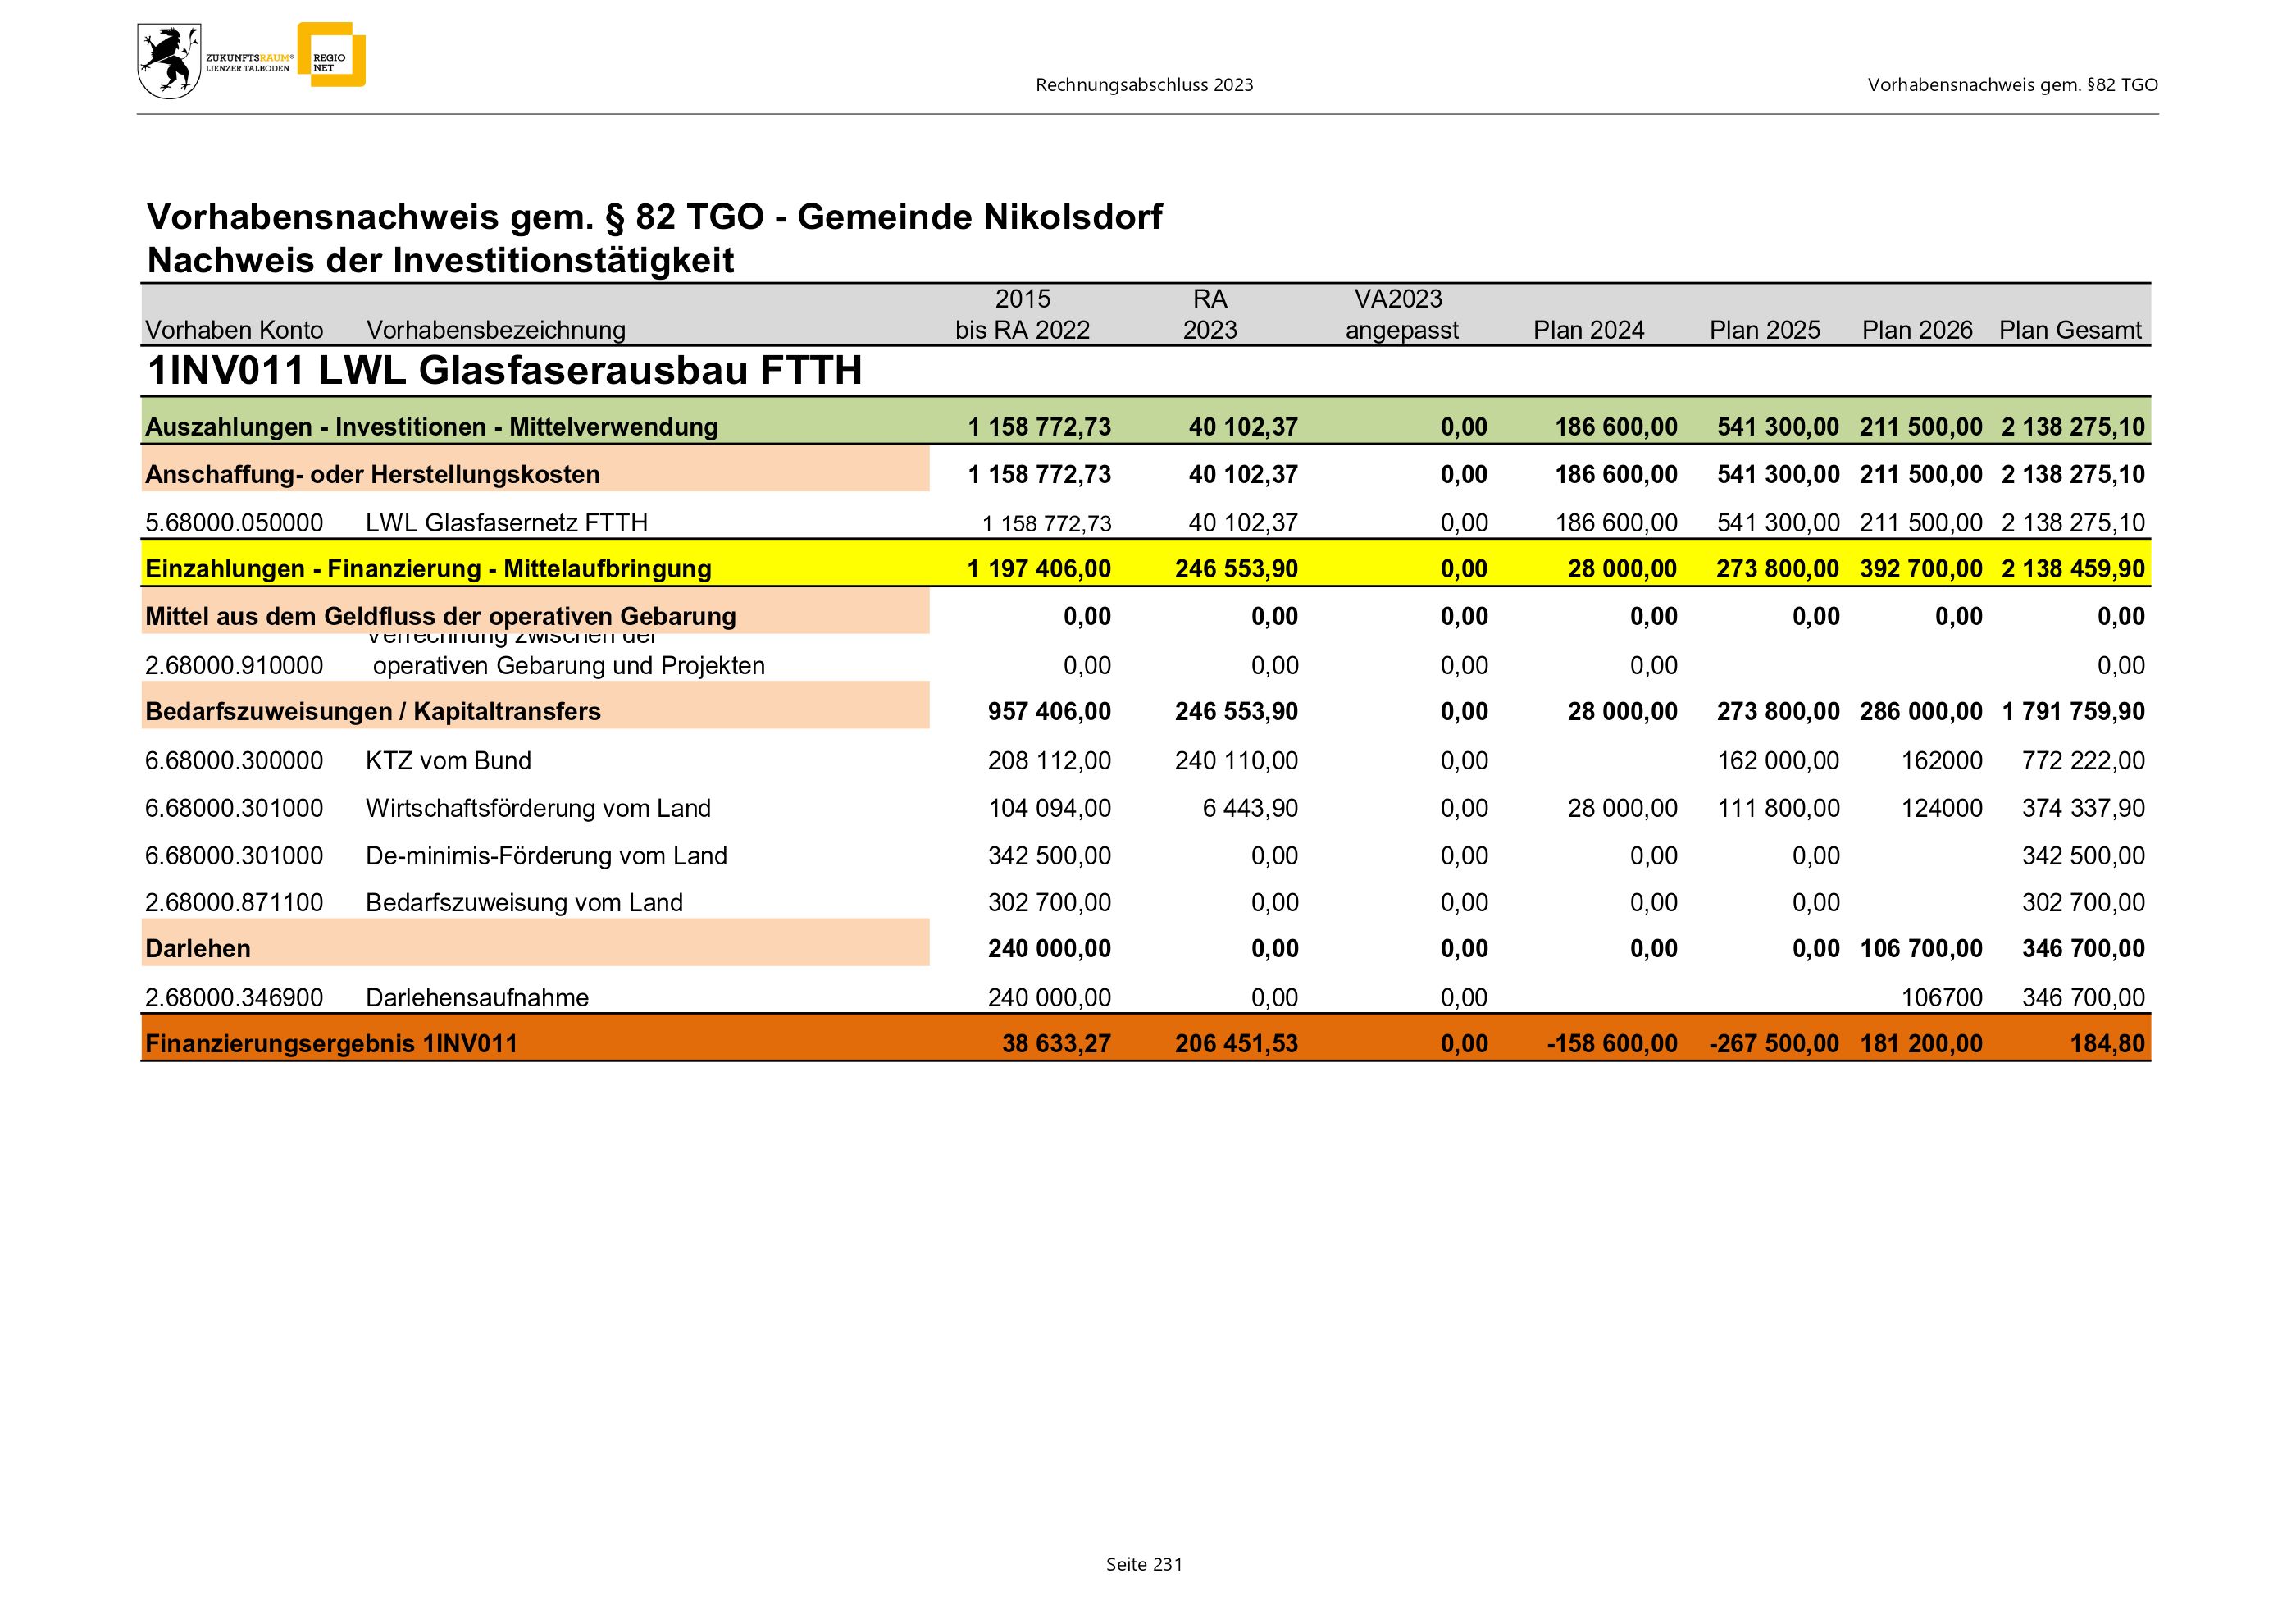The image size is (2296, 1624).
Task: Select the Anschaffung- oder Herstellungskosten subheading
Action: click(x=372, y=475)
